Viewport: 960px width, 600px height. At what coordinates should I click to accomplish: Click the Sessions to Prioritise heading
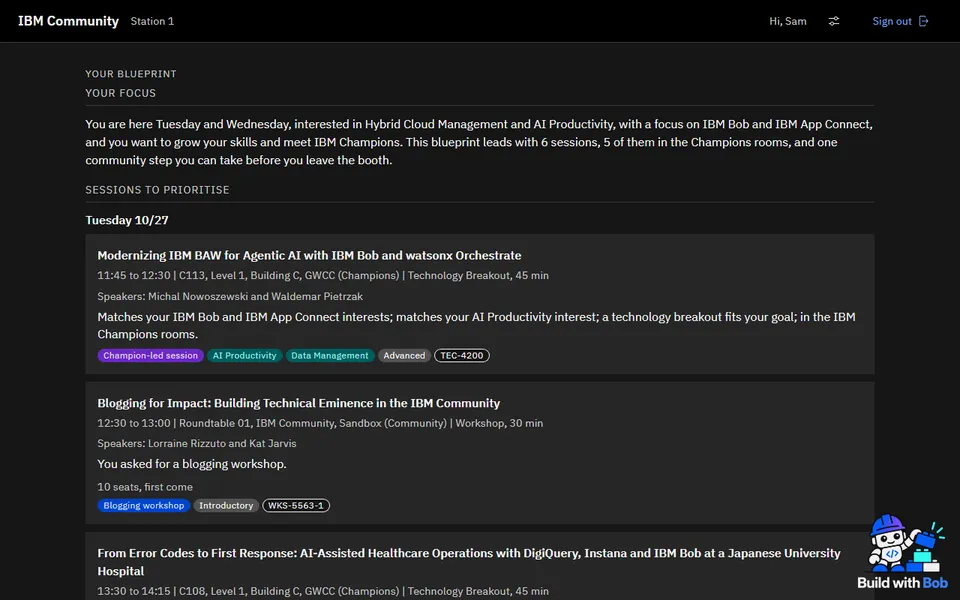point(157,190)
